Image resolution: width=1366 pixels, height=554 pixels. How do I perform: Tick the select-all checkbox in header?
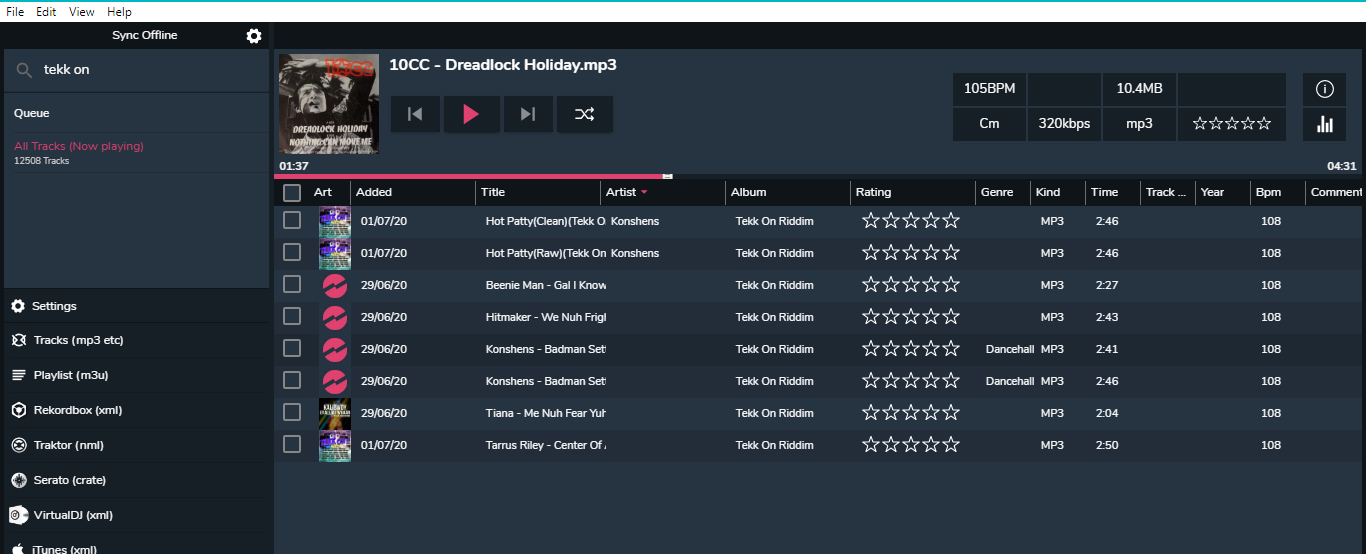click(292, 193)
